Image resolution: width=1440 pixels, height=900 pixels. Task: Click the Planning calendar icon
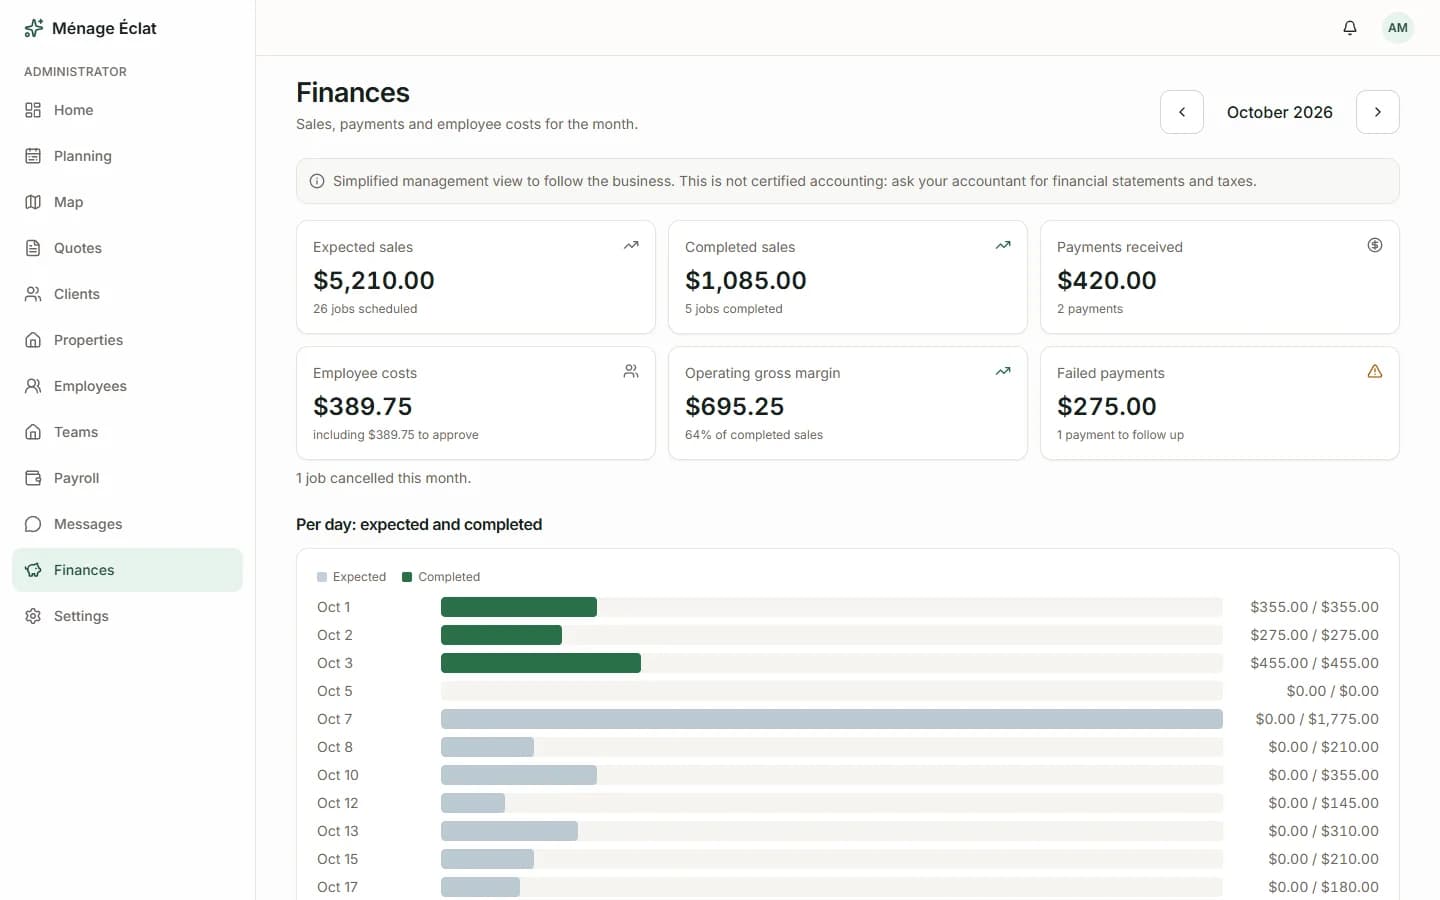33,156
